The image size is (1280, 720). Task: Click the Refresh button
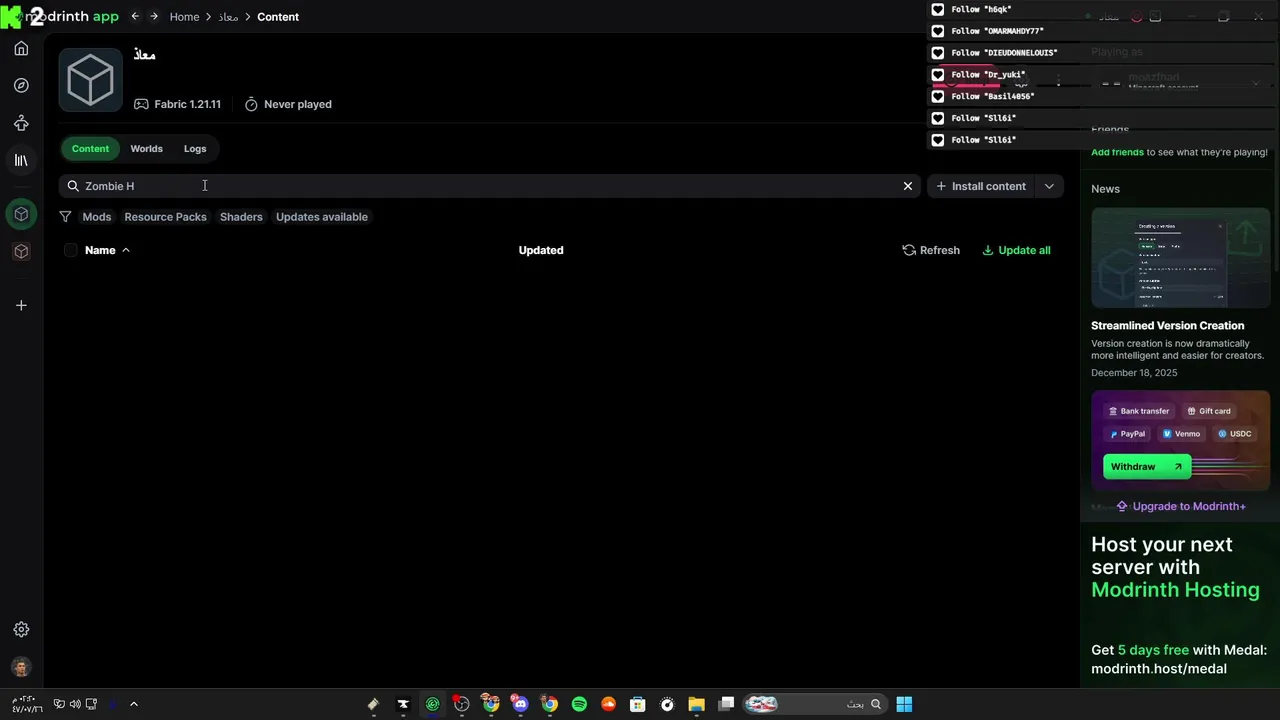(x=931, y=250)
